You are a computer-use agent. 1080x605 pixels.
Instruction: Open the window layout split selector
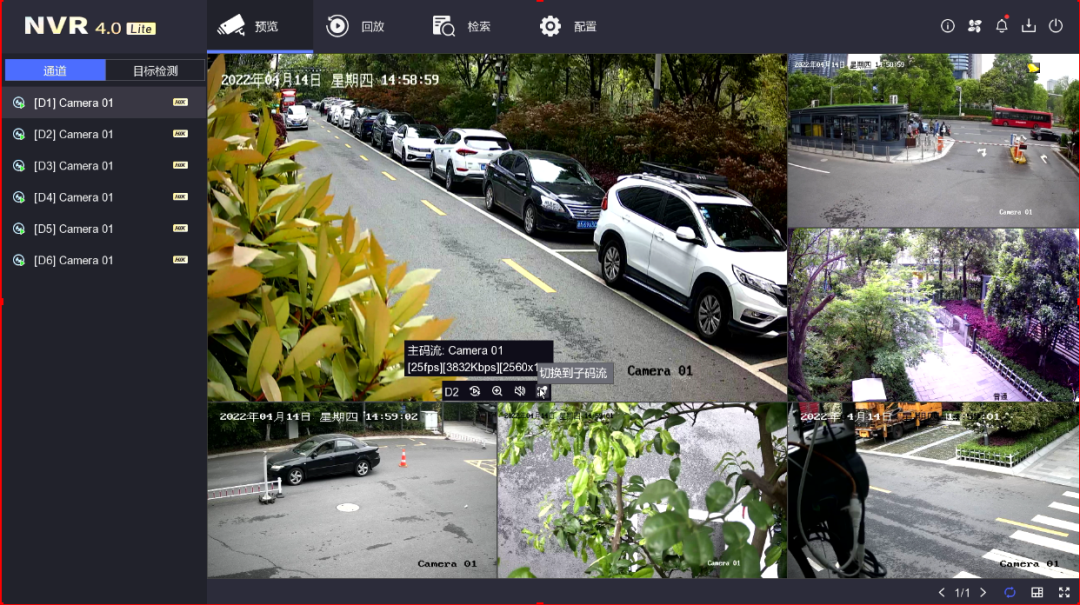(1037, 593)
